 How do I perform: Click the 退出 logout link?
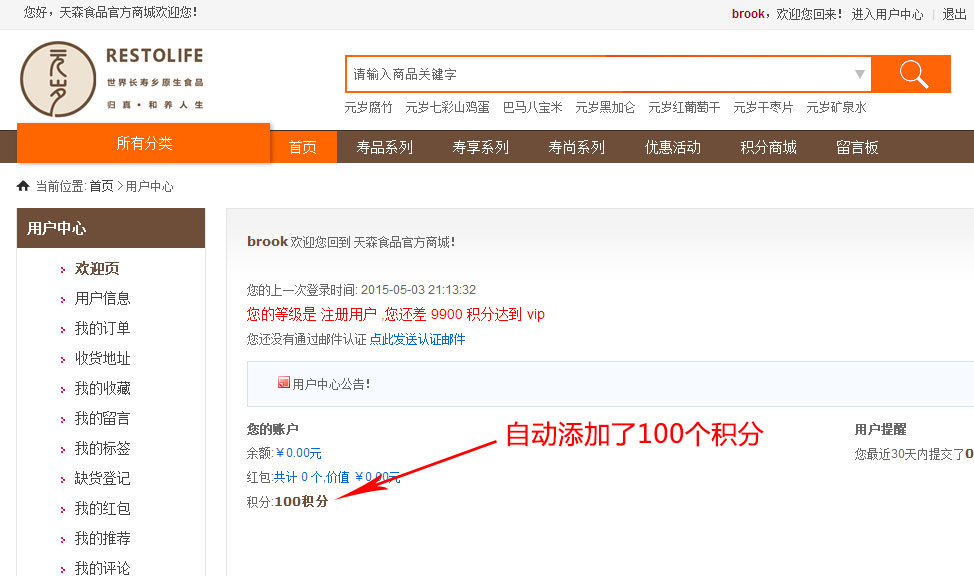point(954,13)
